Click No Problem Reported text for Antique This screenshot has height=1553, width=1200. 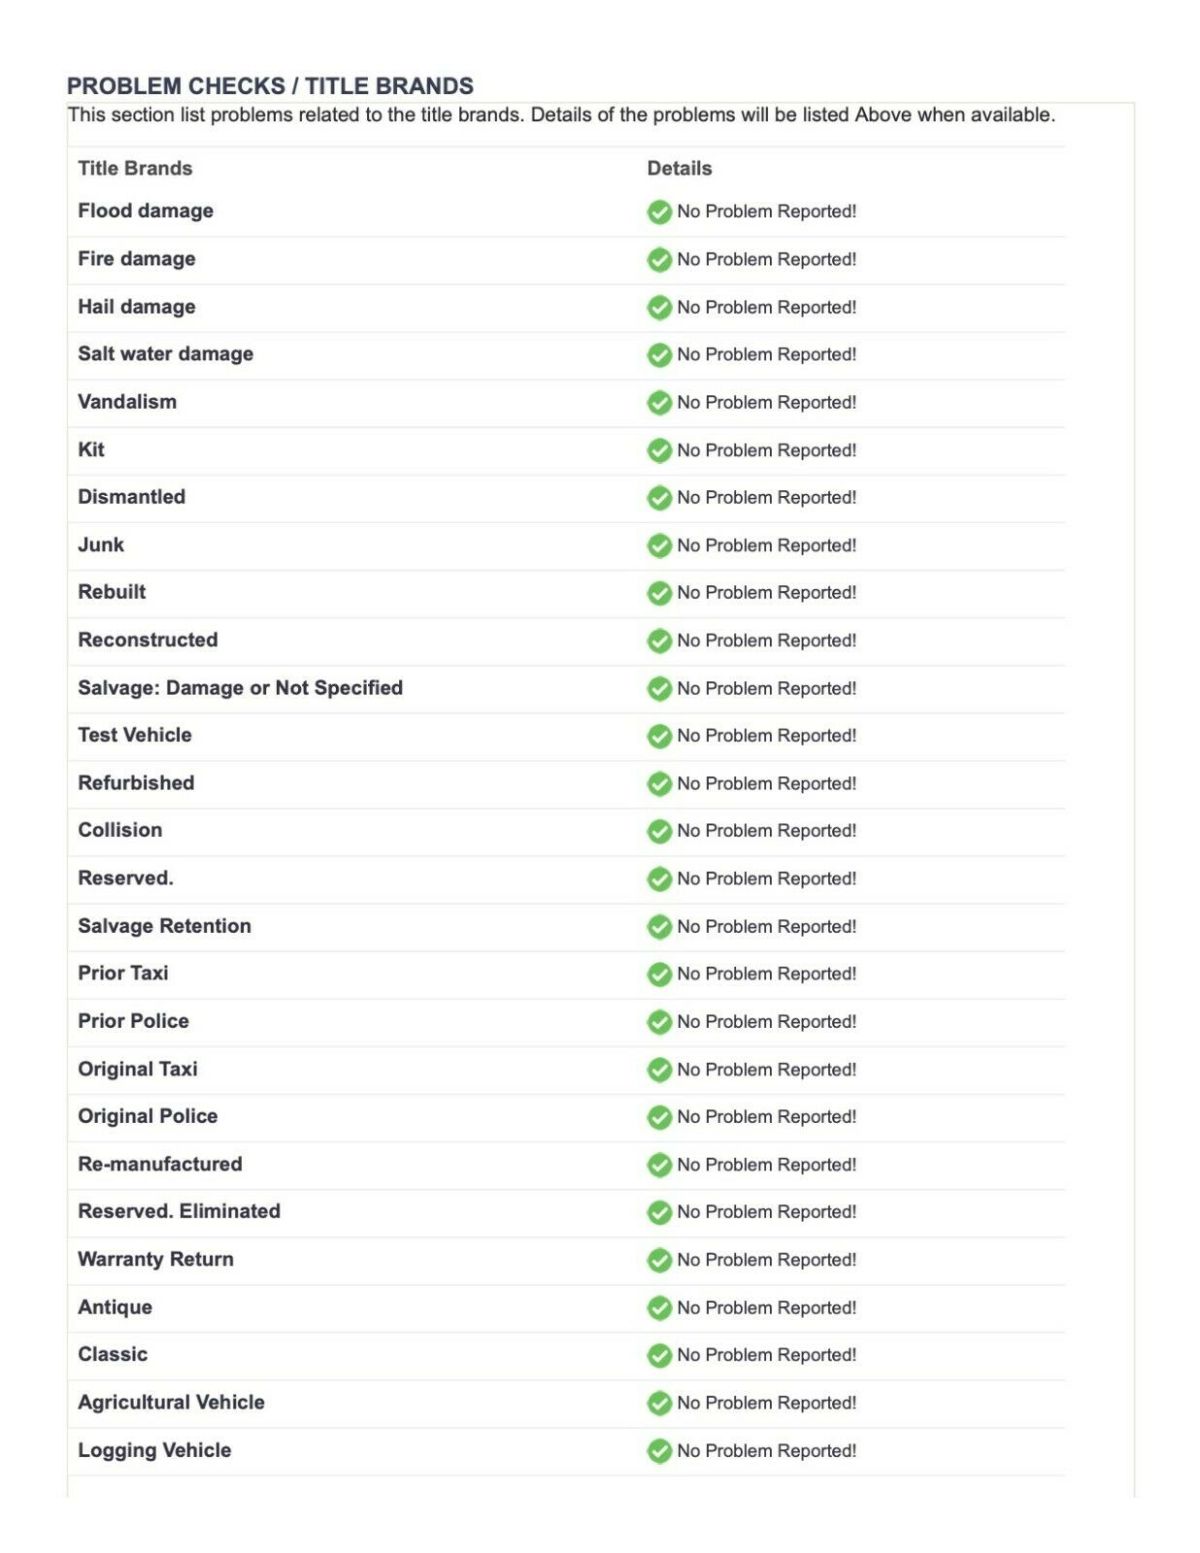coord(766,1308)
